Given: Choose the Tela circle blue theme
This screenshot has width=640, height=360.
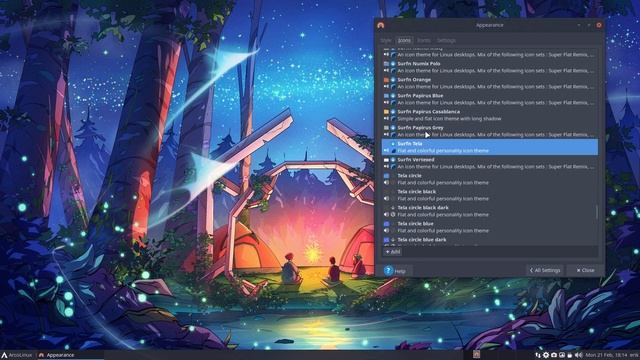Looking at the screenshot, I should 490,227.
